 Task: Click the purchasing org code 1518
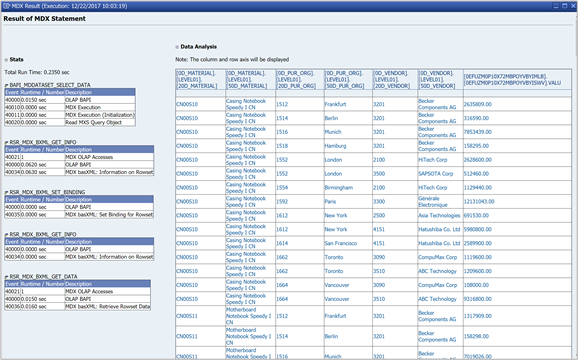click(282, 146)
